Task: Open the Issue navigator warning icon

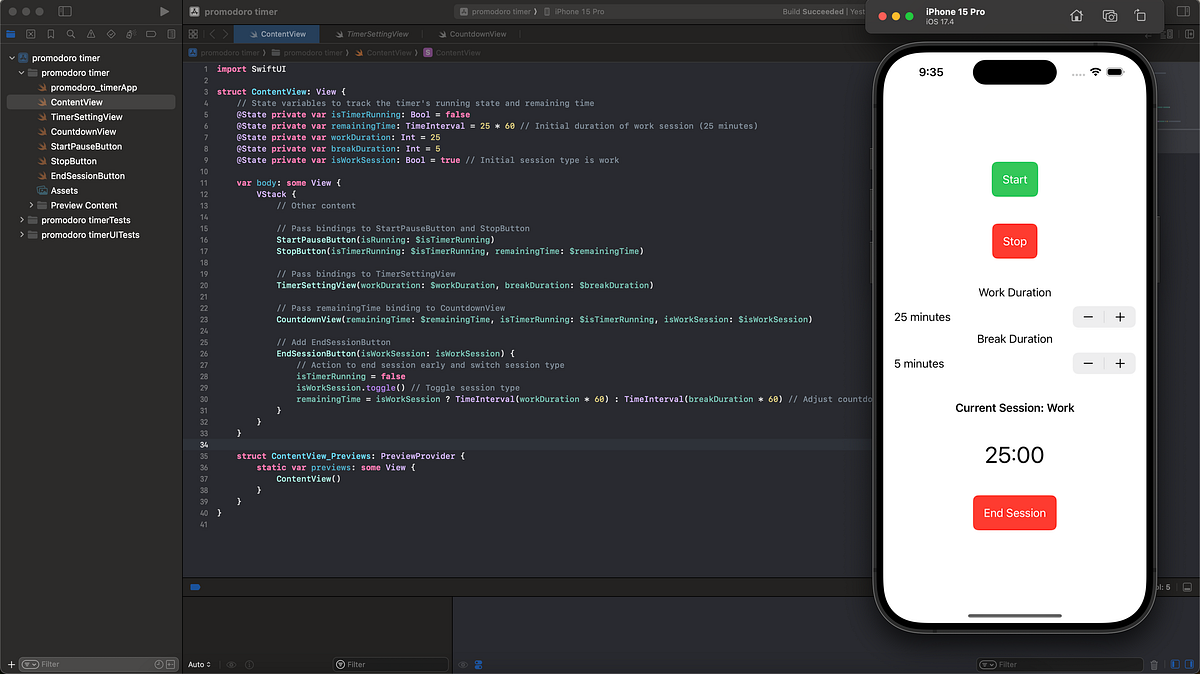Action: coord(92,32)
